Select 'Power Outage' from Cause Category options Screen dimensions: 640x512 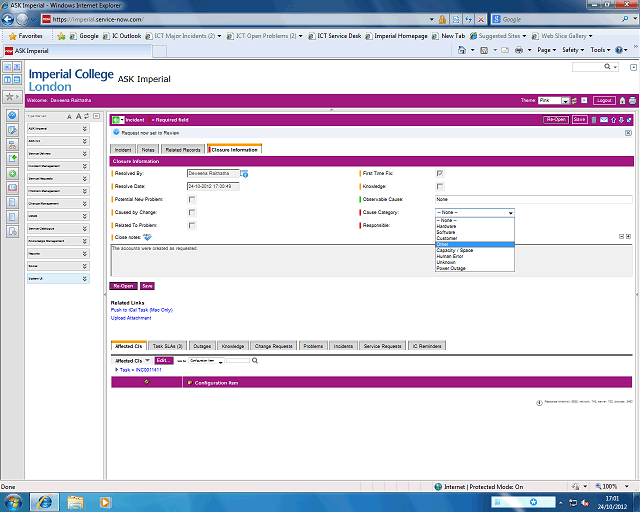[x=453, y=268]
